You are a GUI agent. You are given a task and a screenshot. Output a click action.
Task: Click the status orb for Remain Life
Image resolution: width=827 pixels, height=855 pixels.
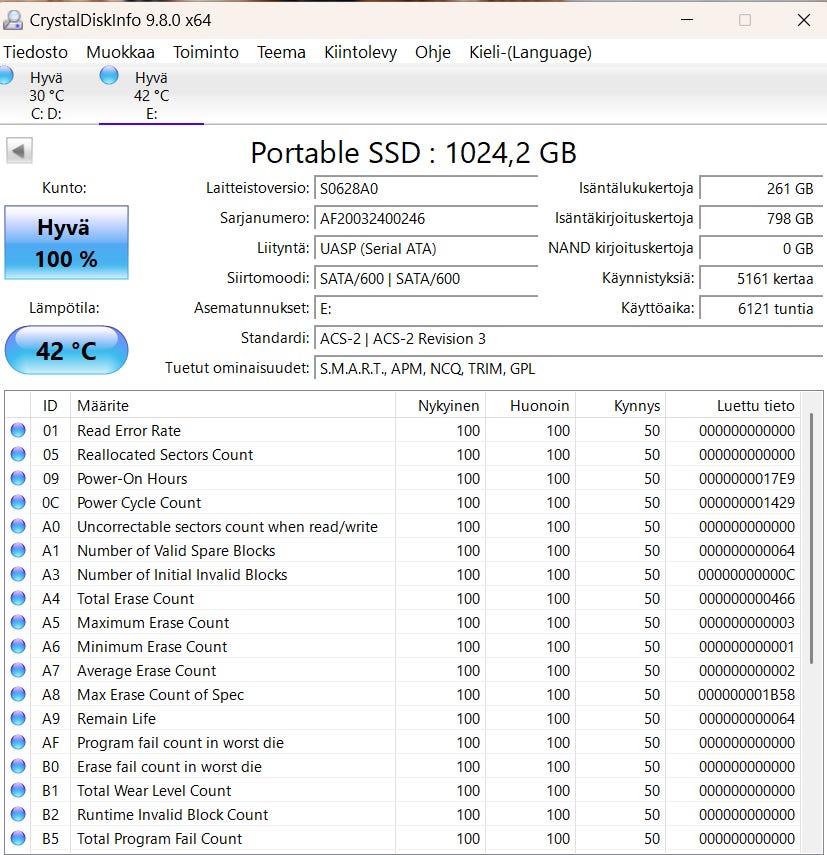tap(18, 718)
